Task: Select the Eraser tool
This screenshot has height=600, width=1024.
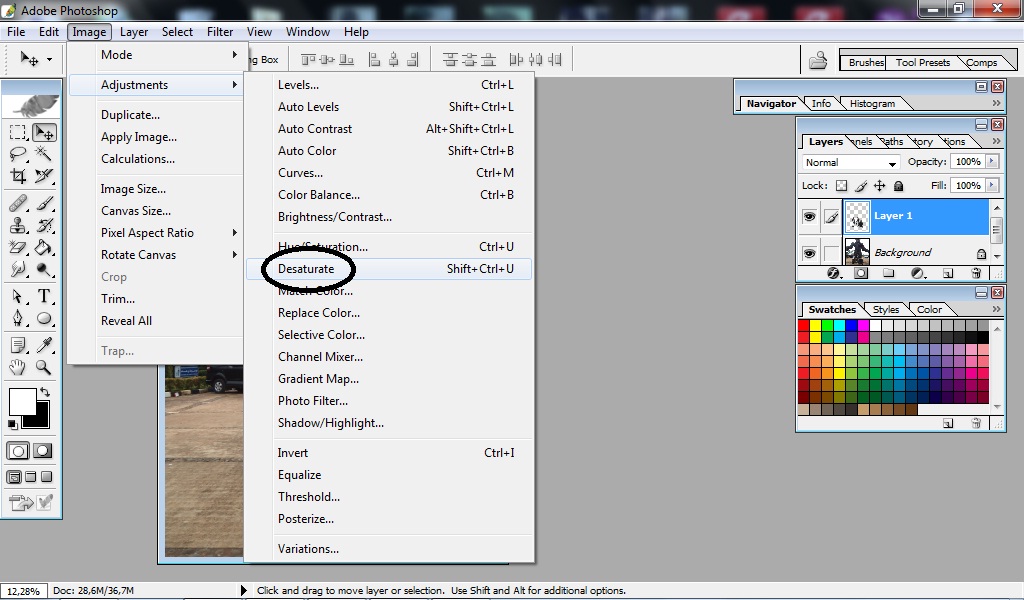Action: click(x=18, y=247)
